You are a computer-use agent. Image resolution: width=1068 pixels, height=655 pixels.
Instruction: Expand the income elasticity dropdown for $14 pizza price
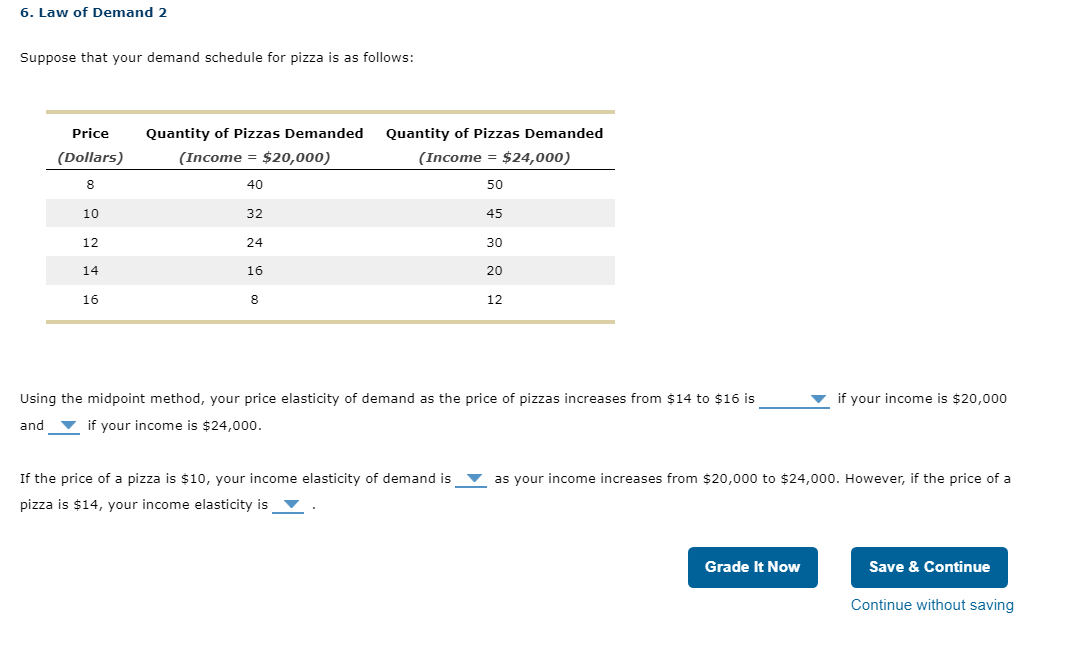pos(289,504)
